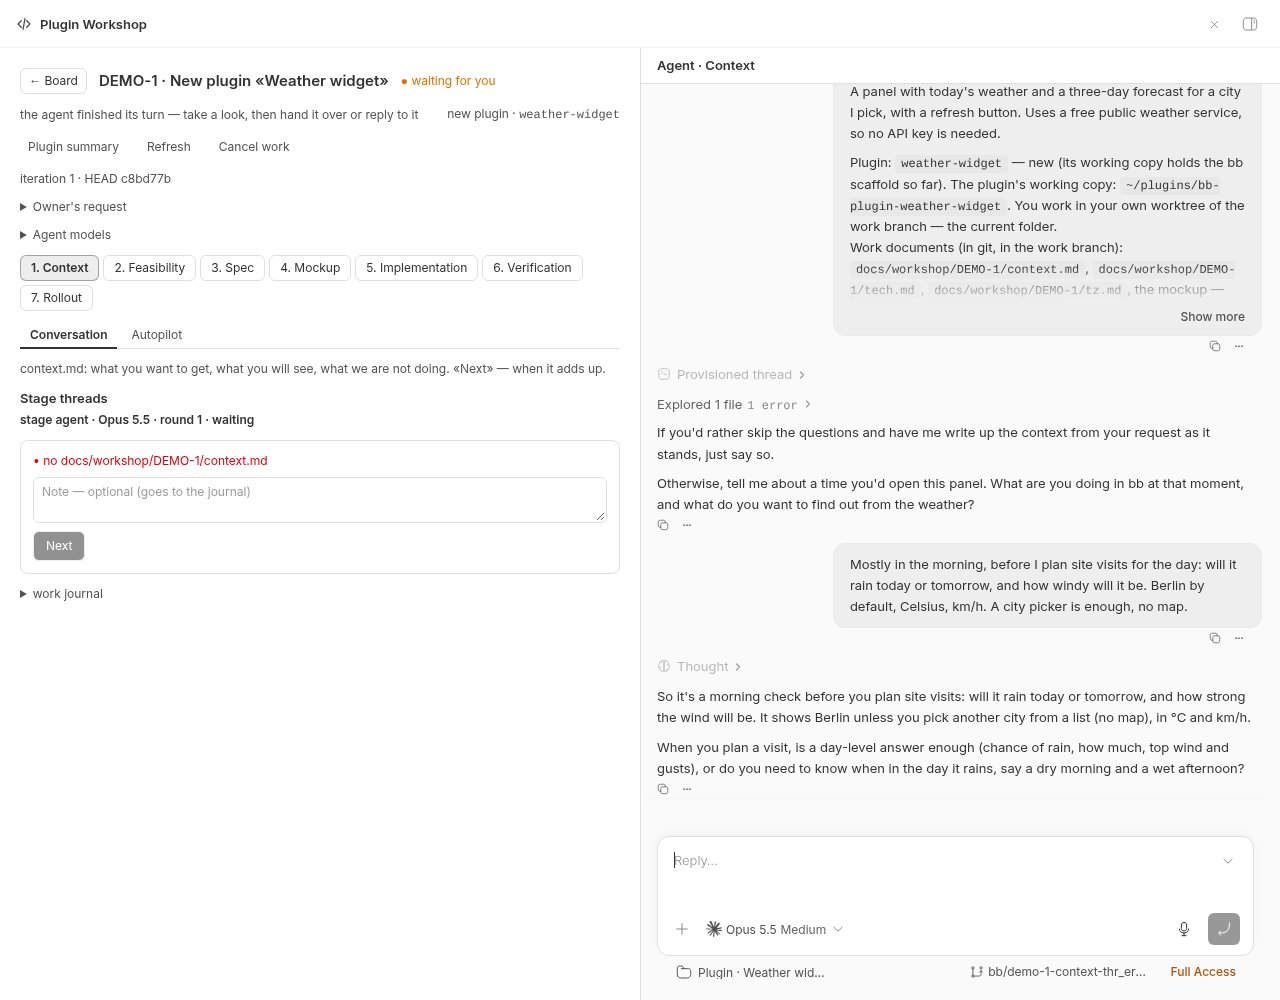
Task: Open the 3. Spec stage
Action: 232,268
